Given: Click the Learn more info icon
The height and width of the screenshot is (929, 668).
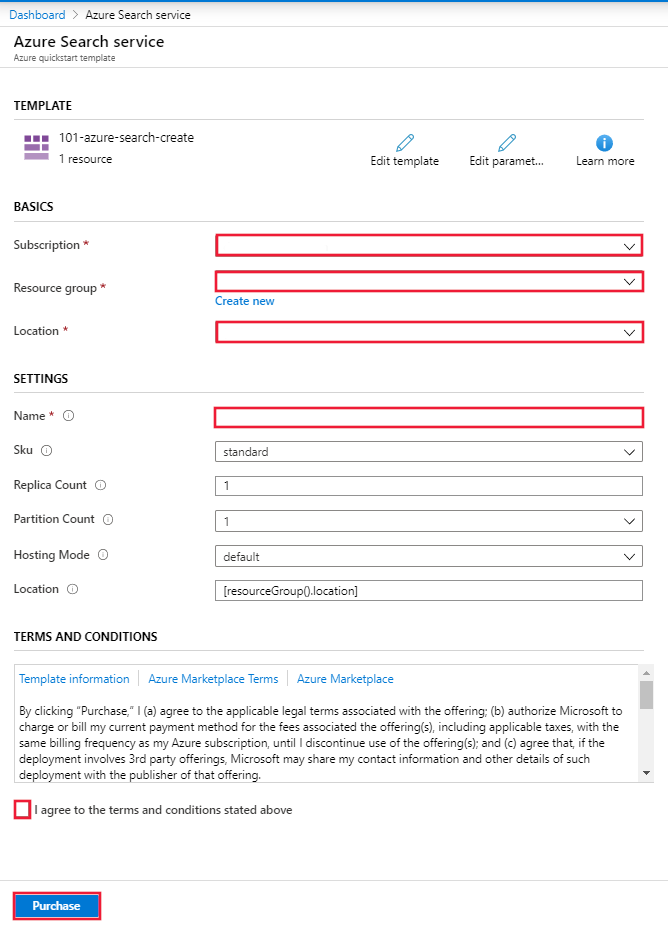Looking at the screenshot, I should pyautogui.click(x=604, y=143).
